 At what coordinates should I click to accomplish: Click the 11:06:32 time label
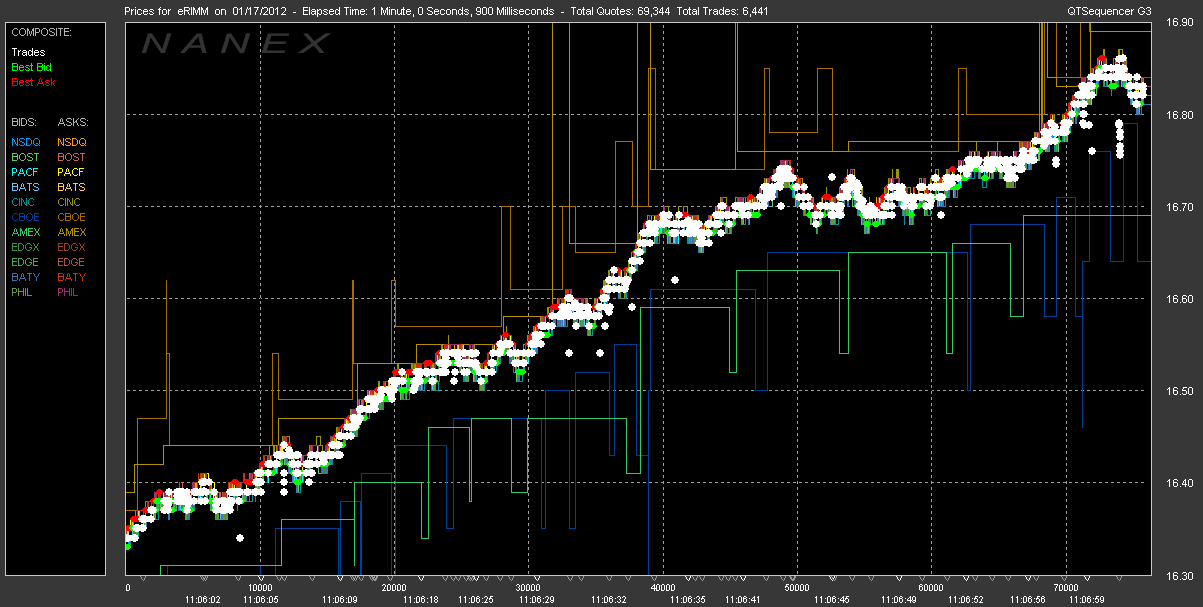[x=608, y=600]
